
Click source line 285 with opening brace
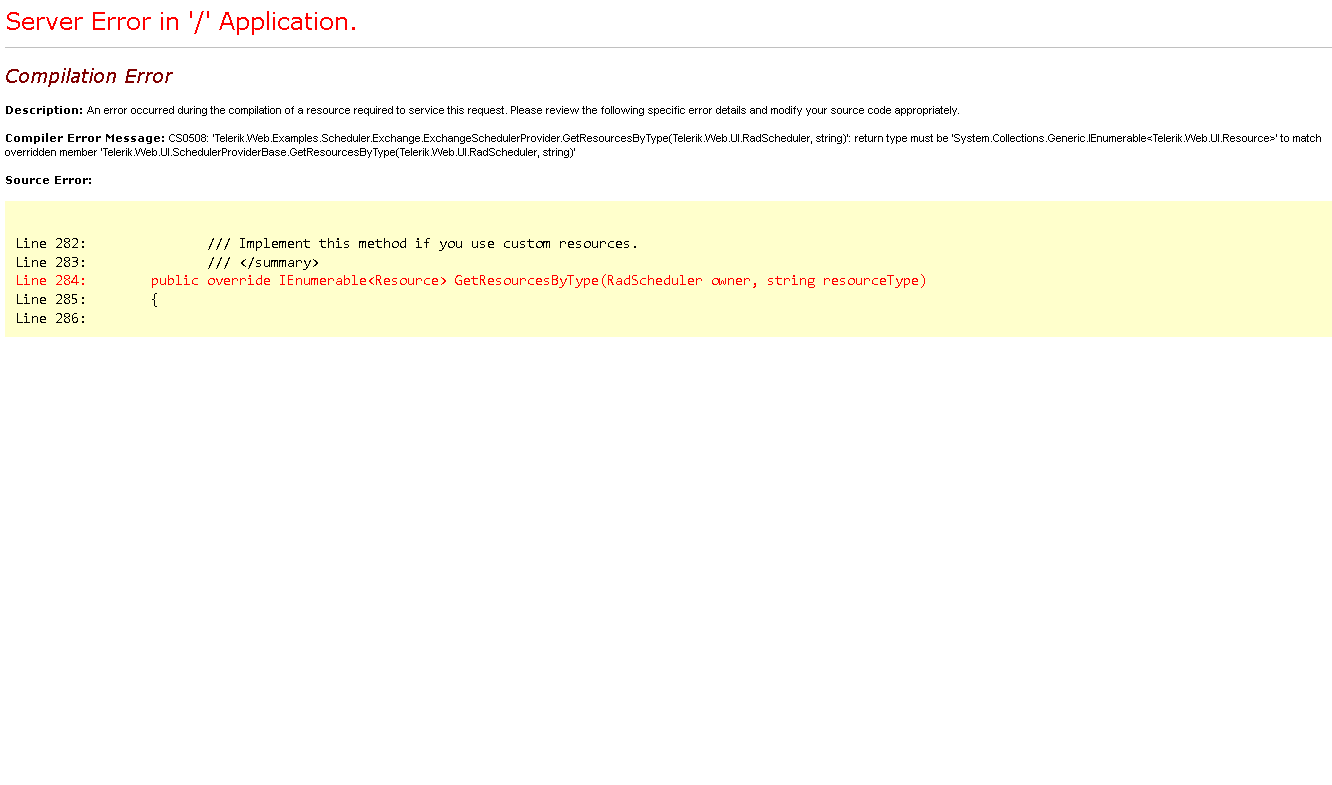(x=87, y=299)
